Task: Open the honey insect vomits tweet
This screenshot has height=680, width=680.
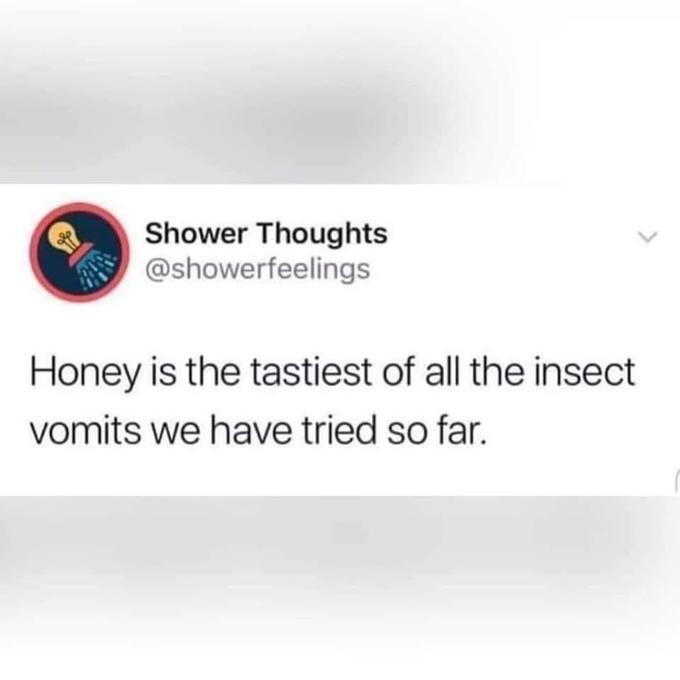Action: tap(333, 400)
